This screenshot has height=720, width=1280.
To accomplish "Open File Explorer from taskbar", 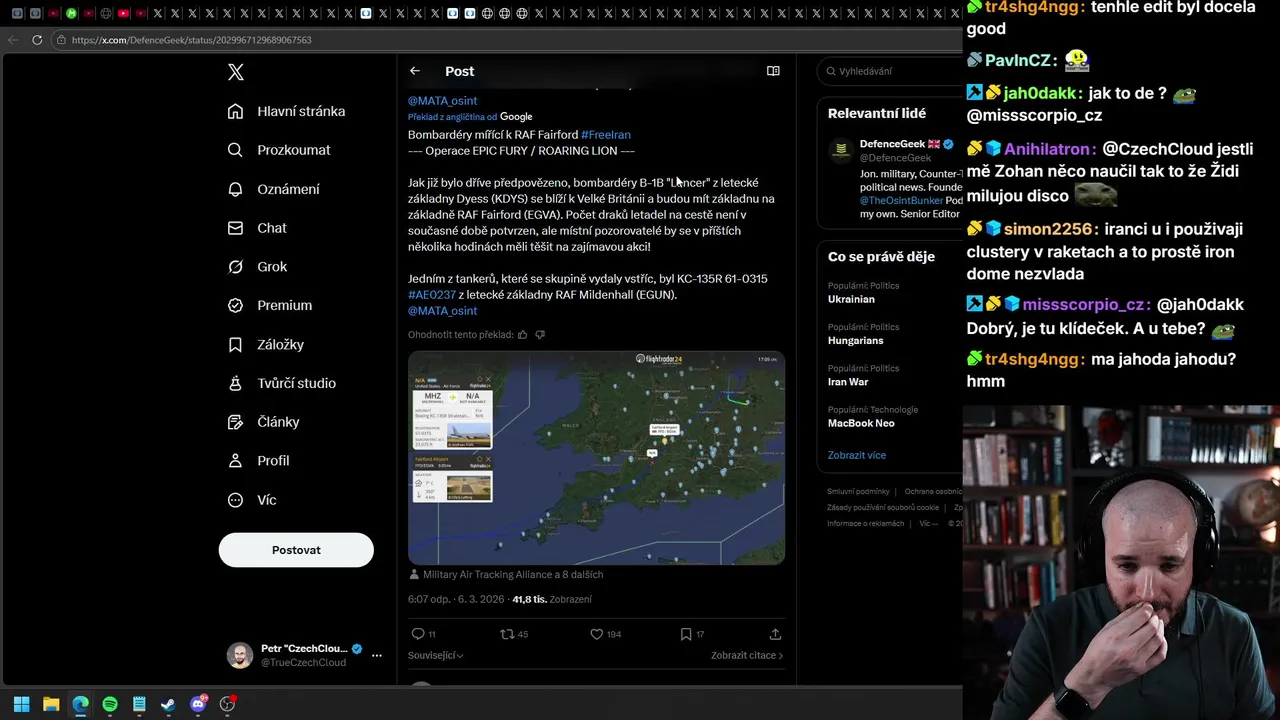I will pyautogui.click(x=51, y=704).
